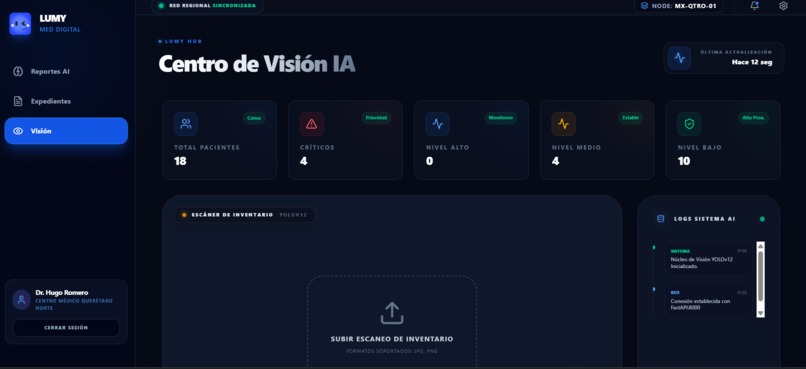The width and height of the screenshot is (806, 369).
Task: Click the Prioridad tag on Críticos card
Action: click(376, 118)
